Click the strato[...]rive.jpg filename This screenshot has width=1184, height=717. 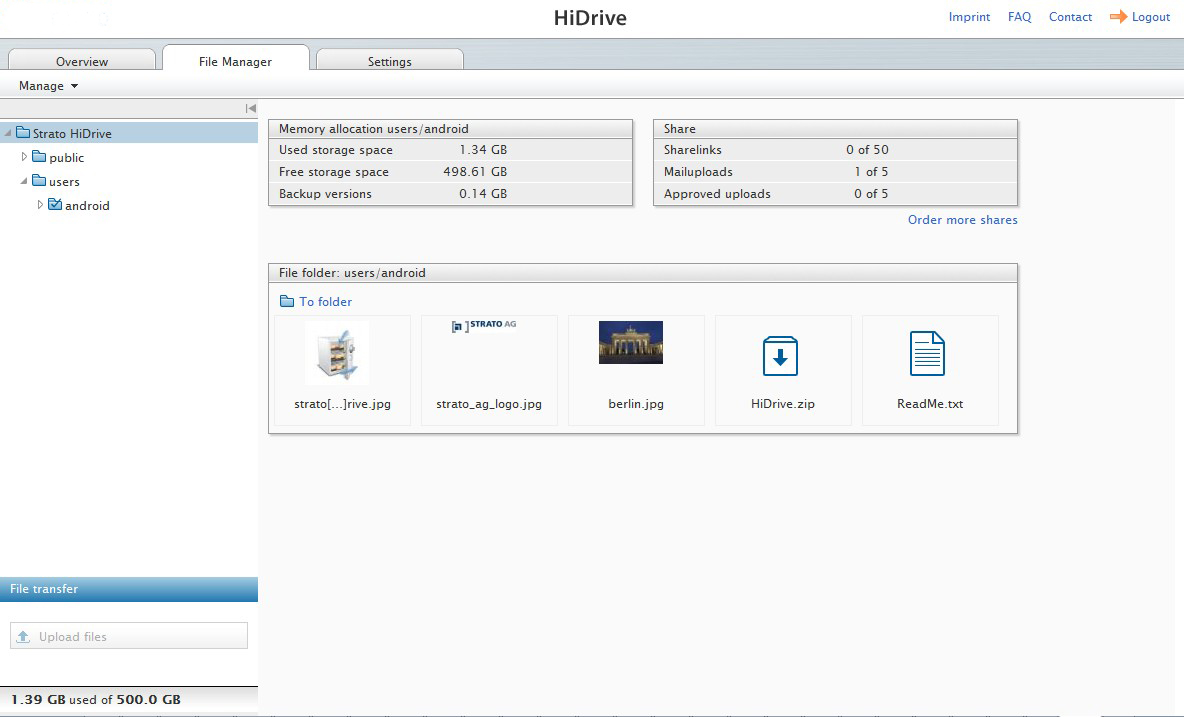pyautogui.click(x=342, y=404)
